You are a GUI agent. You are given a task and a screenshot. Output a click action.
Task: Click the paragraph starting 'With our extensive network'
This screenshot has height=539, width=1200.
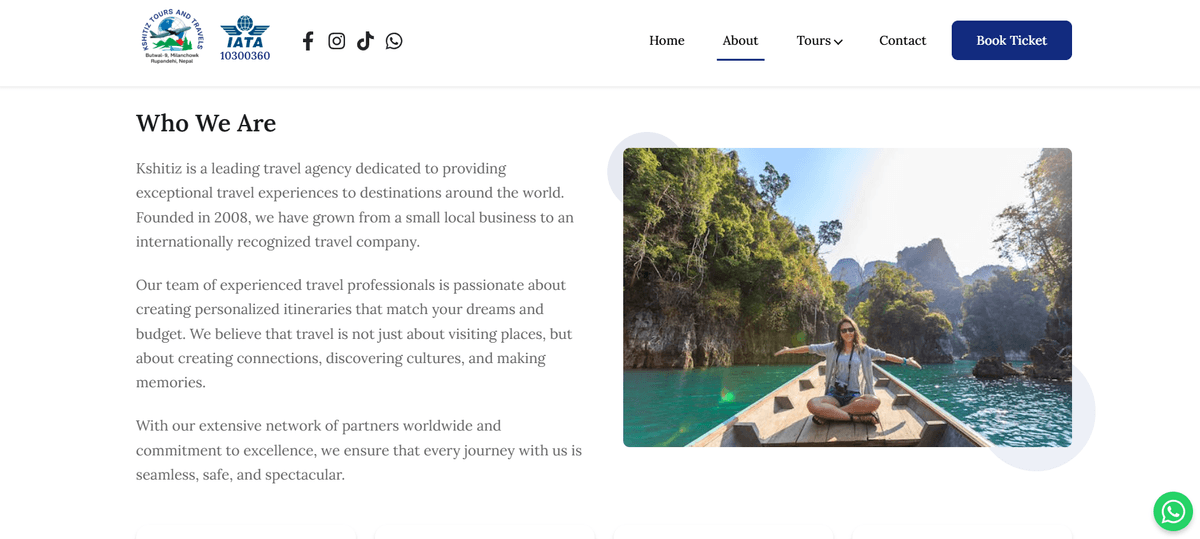click(359, 450)
